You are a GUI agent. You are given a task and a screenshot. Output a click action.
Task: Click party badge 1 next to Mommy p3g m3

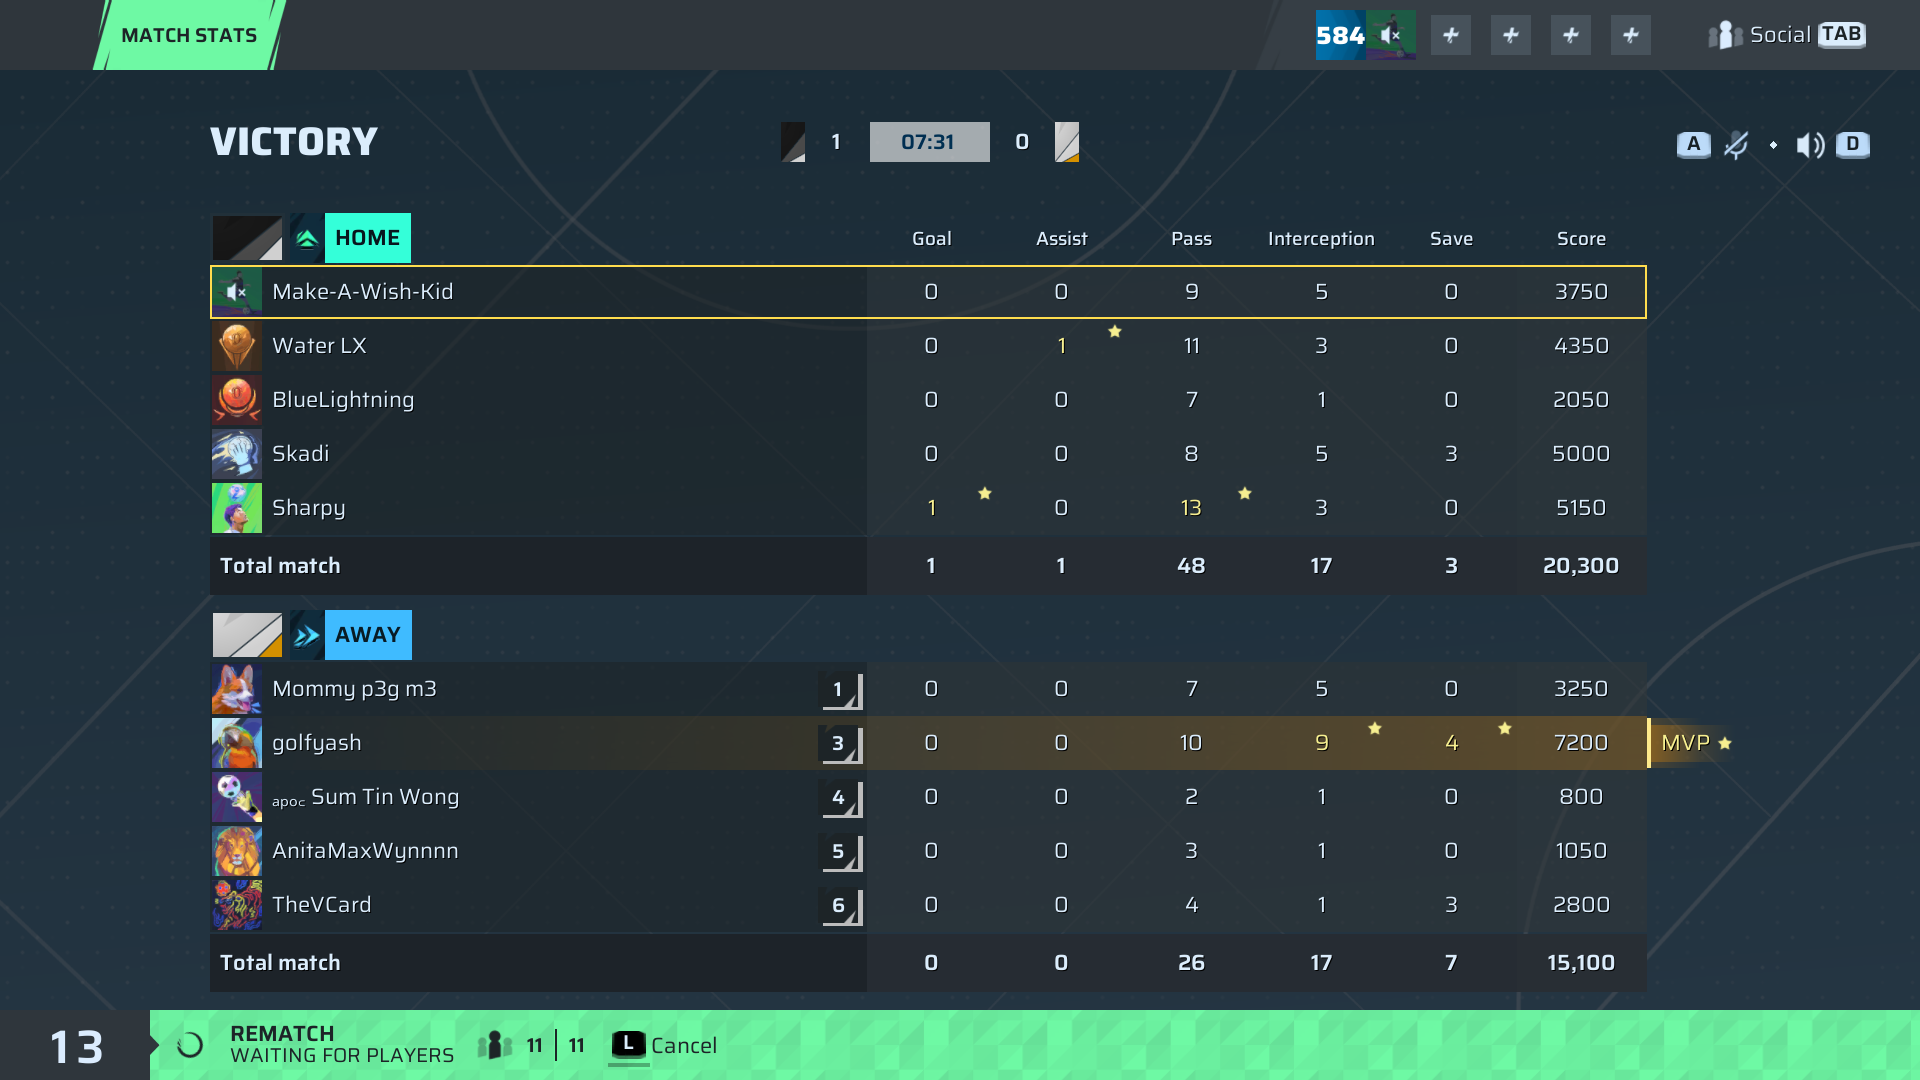pos(841,689)
